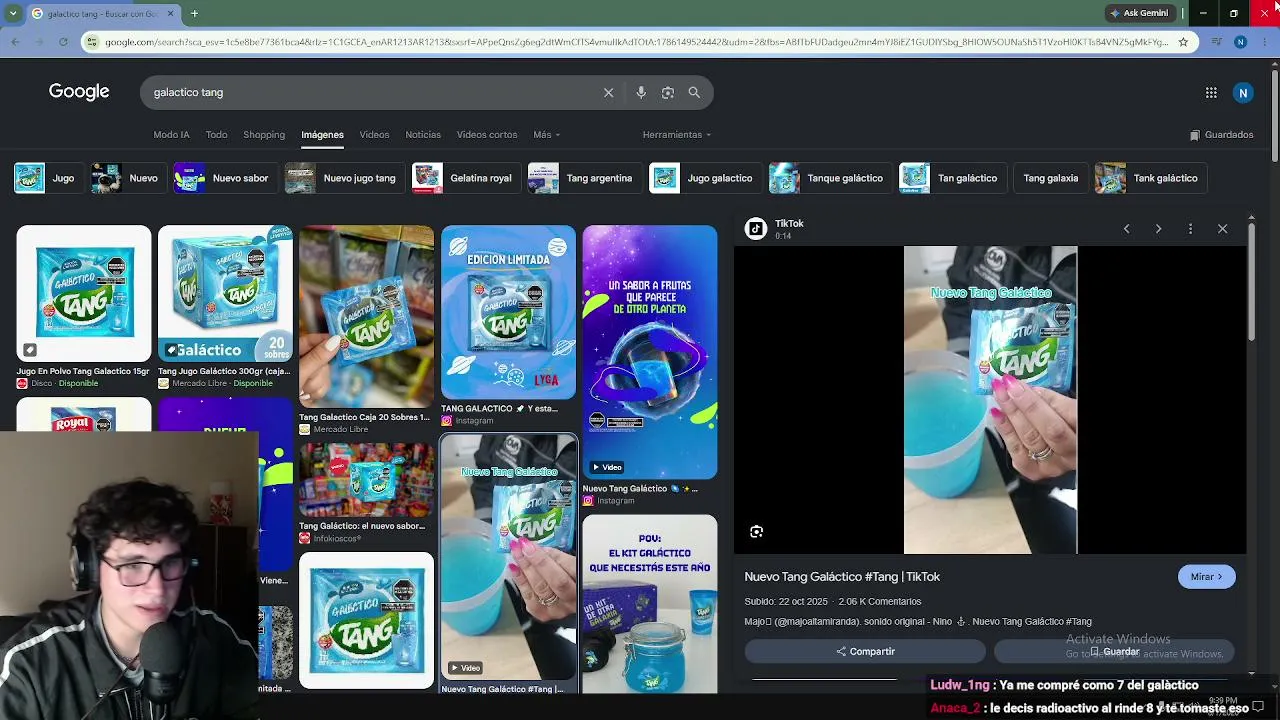Close the TikTok image preview panel
Screen dimensions: 1280x720
pos(1222,229)
